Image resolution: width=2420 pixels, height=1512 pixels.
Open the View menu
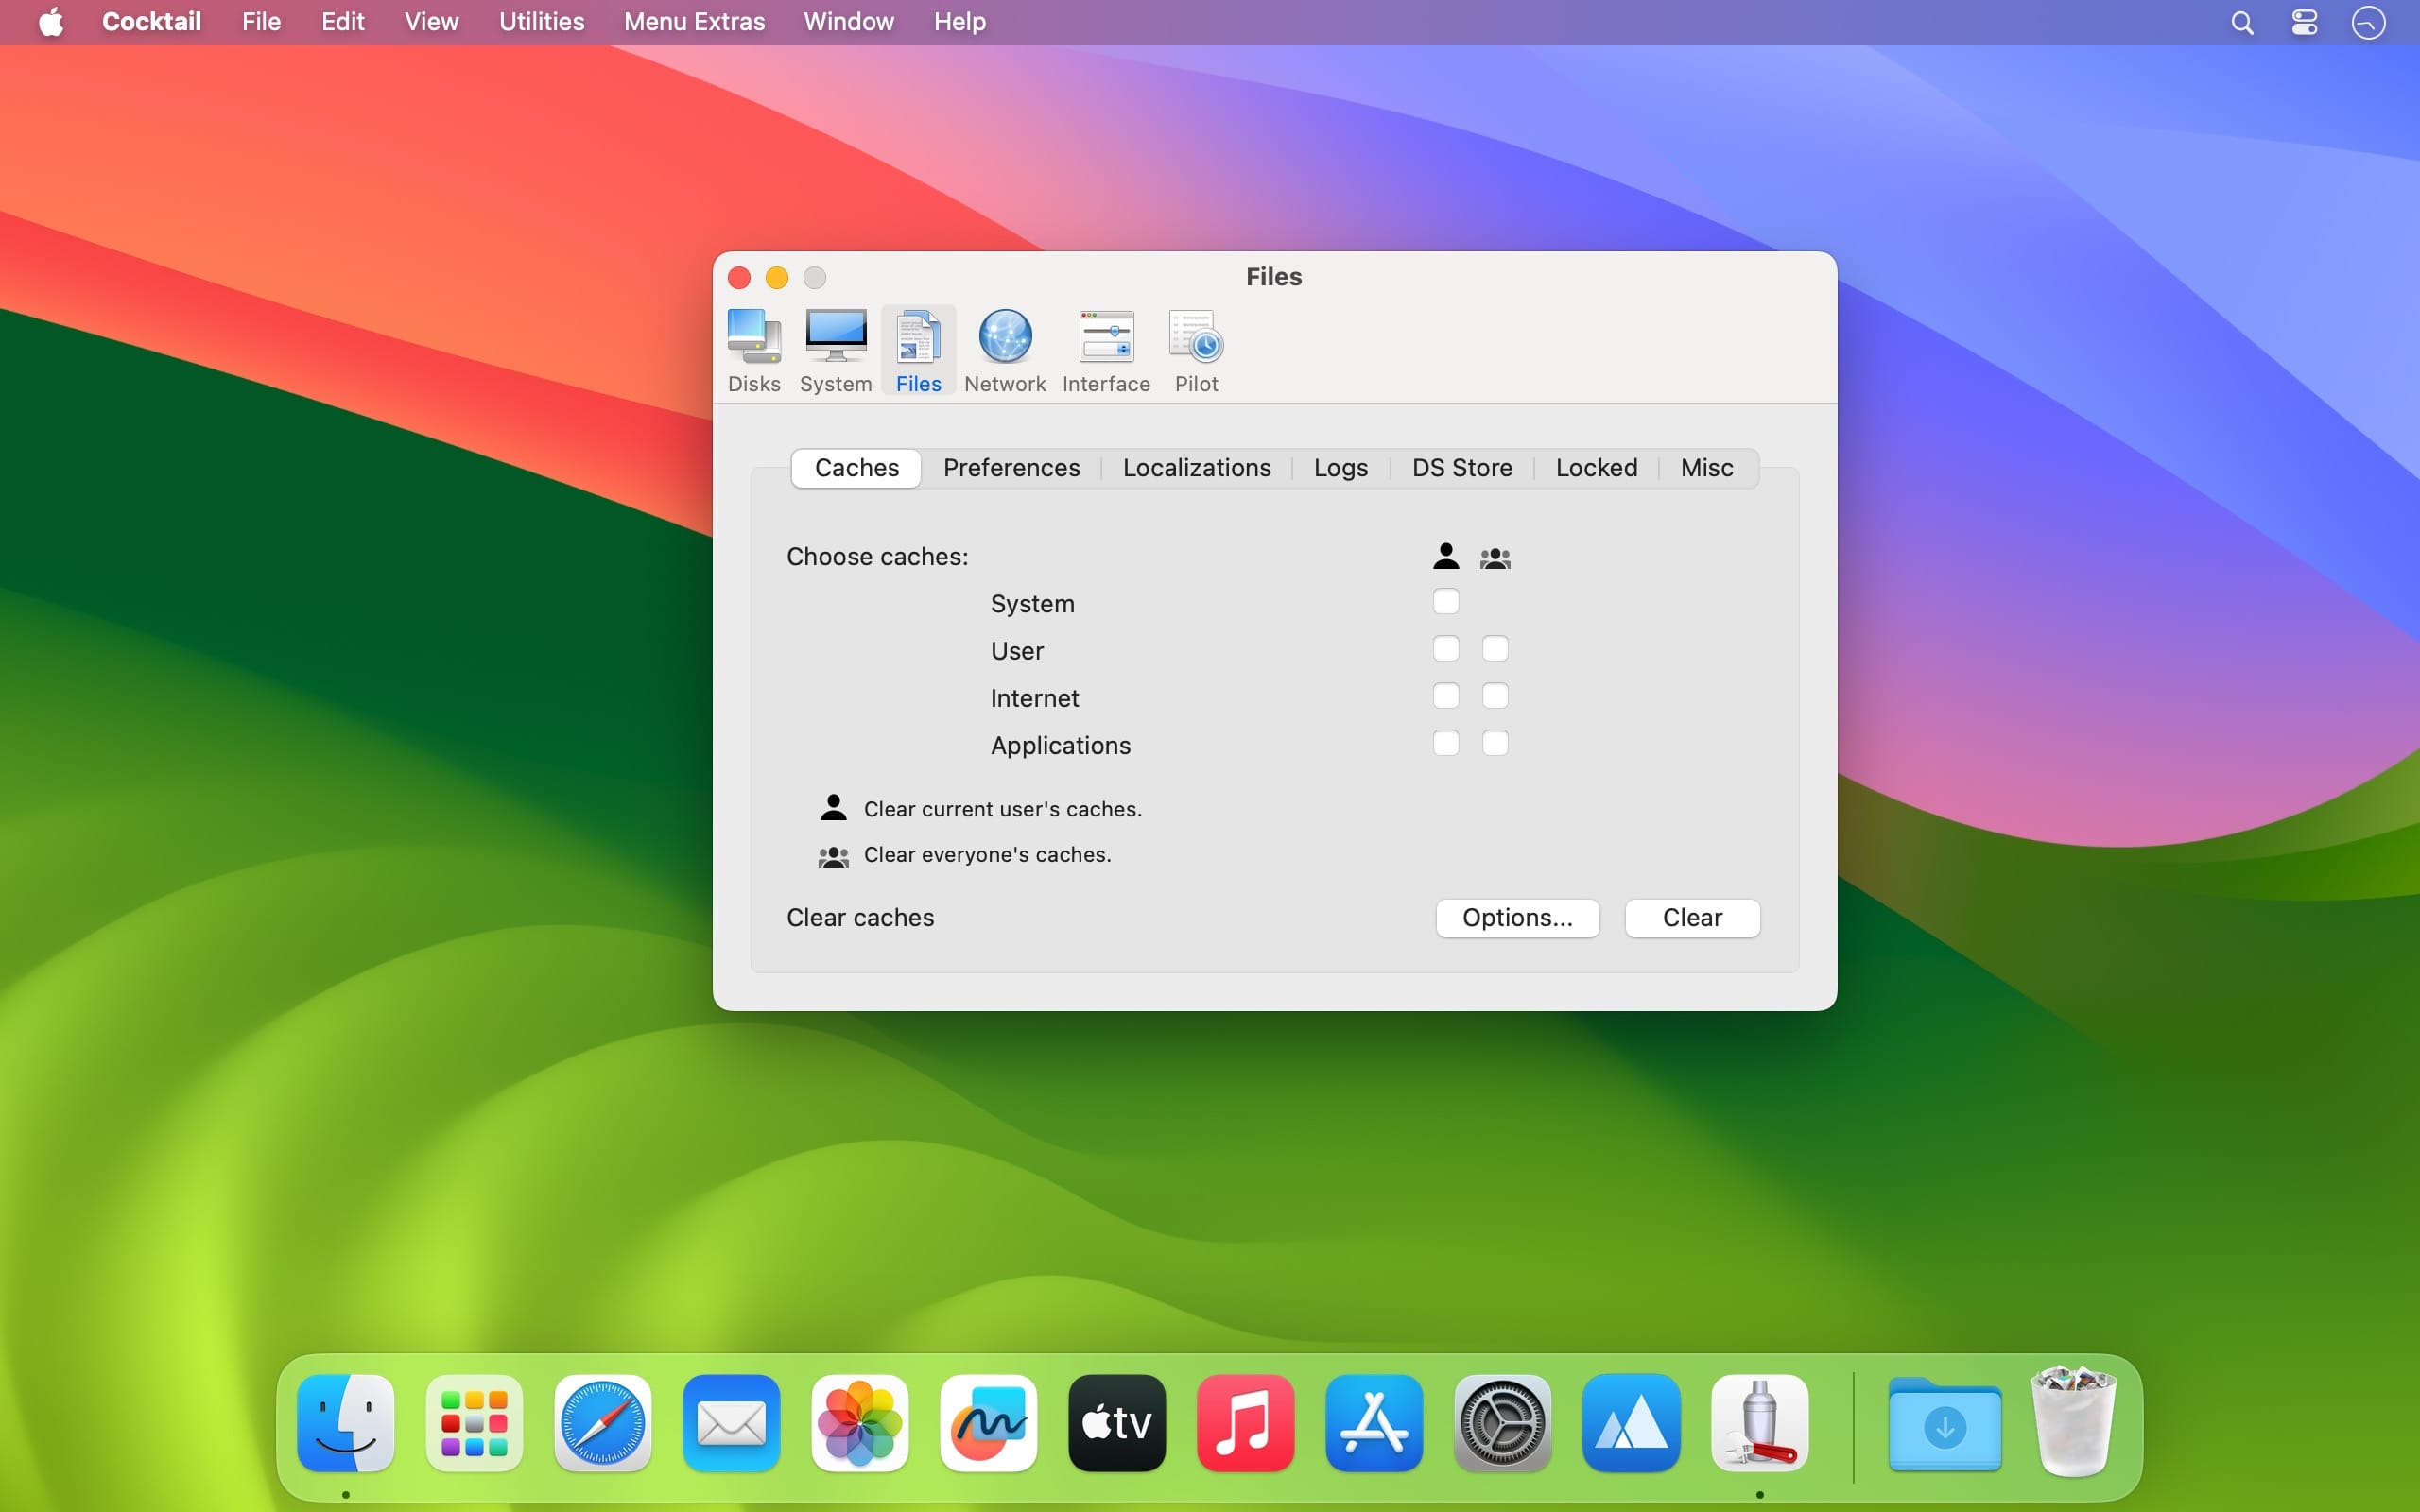coord(431,22)
